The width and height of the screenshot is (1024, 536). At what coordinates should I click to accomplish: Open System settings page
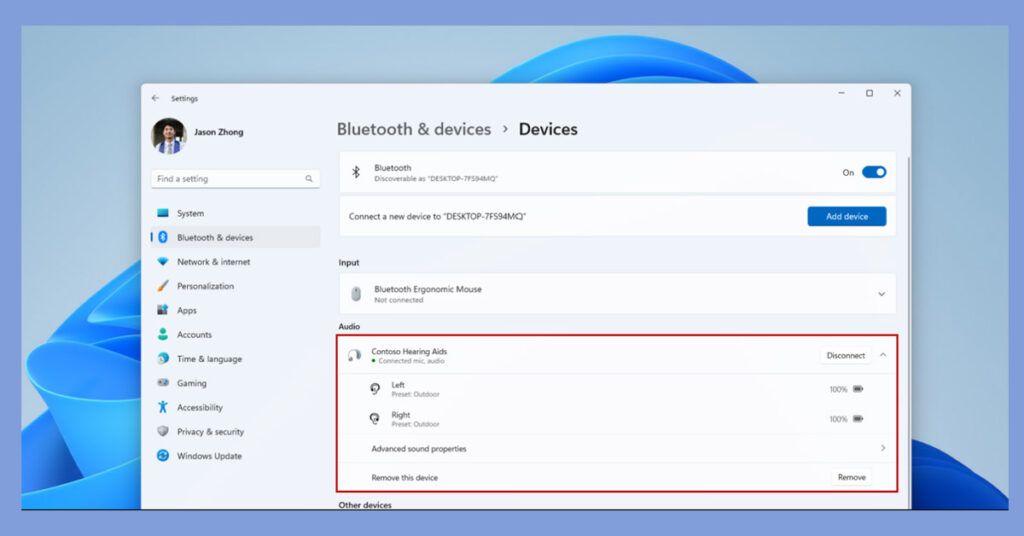point(235,213)
